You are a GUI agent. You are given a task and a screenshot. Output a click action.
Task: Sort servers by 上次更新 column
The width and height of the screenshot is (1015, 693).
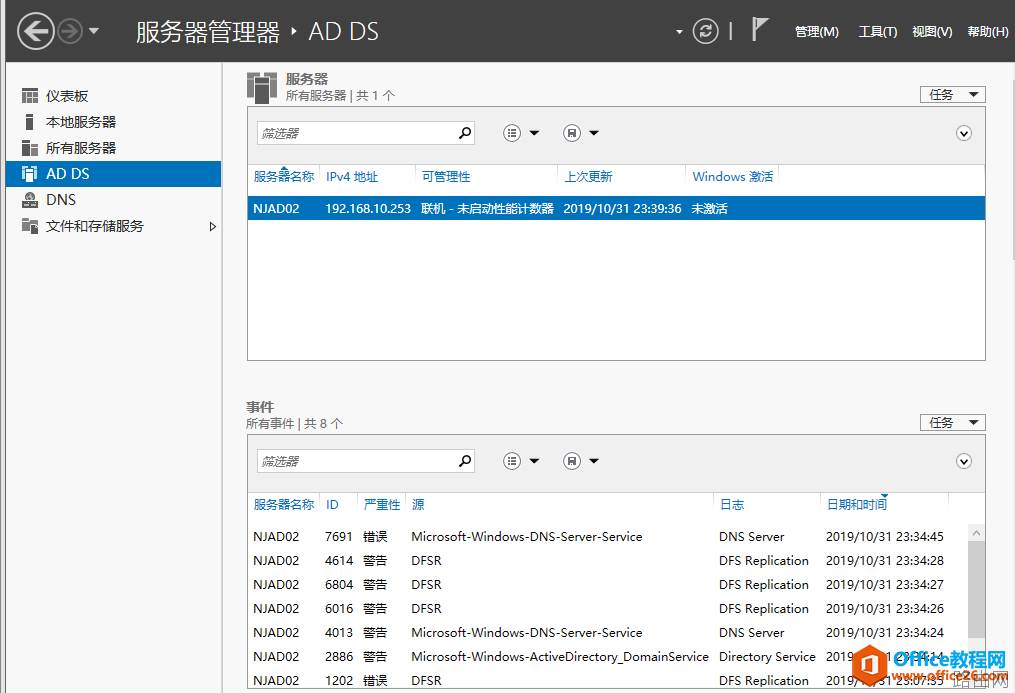588,177
